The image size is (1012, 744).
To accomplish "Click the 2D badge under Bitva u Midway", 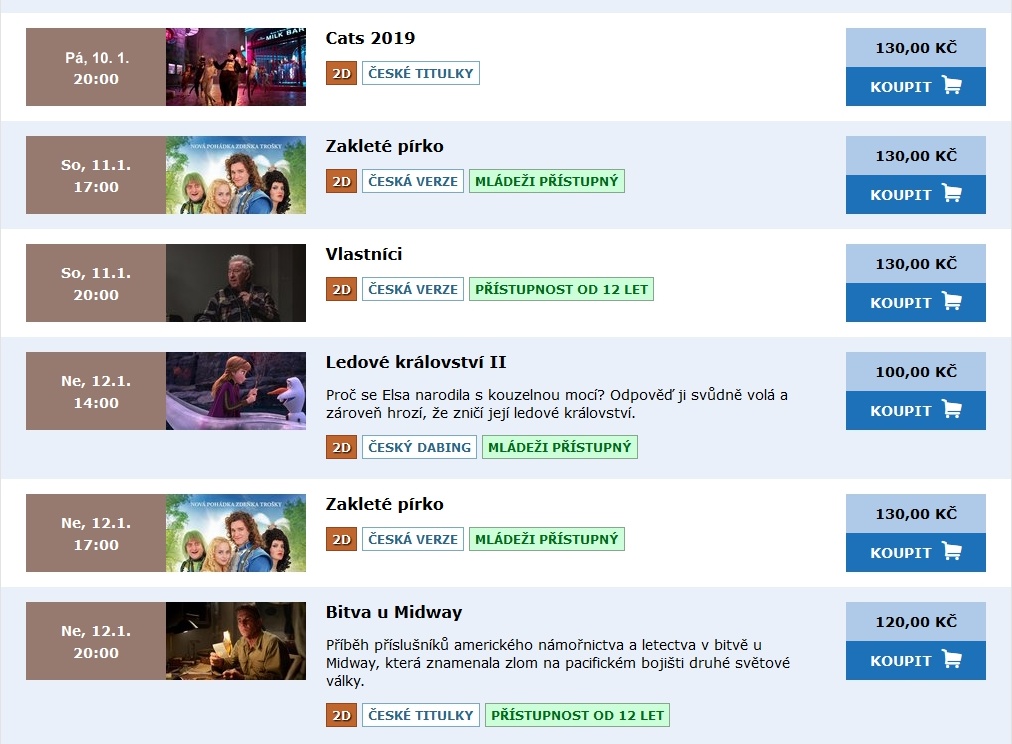I will pos(341,715).
